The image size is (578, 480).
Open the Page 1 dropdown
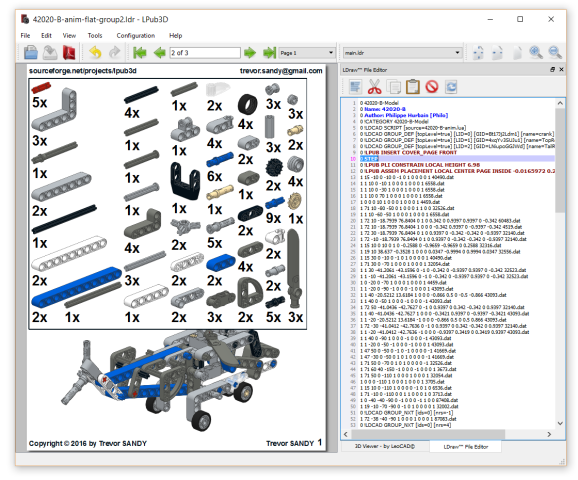tap(307, 53)
